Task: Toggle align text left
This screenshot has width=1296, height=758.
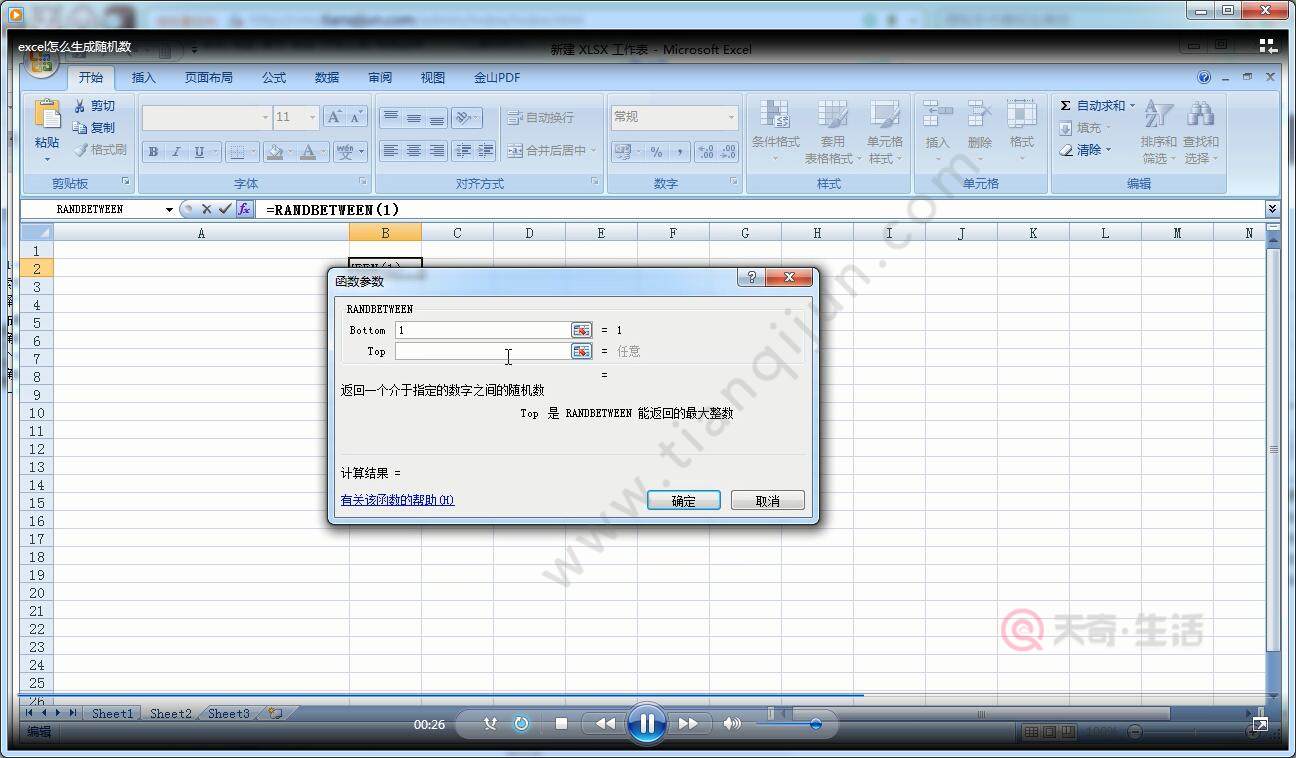Action: click(390, 151)
